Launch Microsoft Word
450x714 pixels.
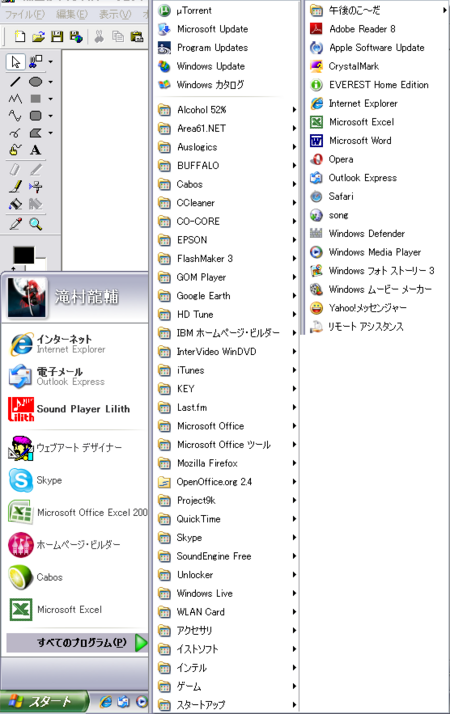pos(377,141)
